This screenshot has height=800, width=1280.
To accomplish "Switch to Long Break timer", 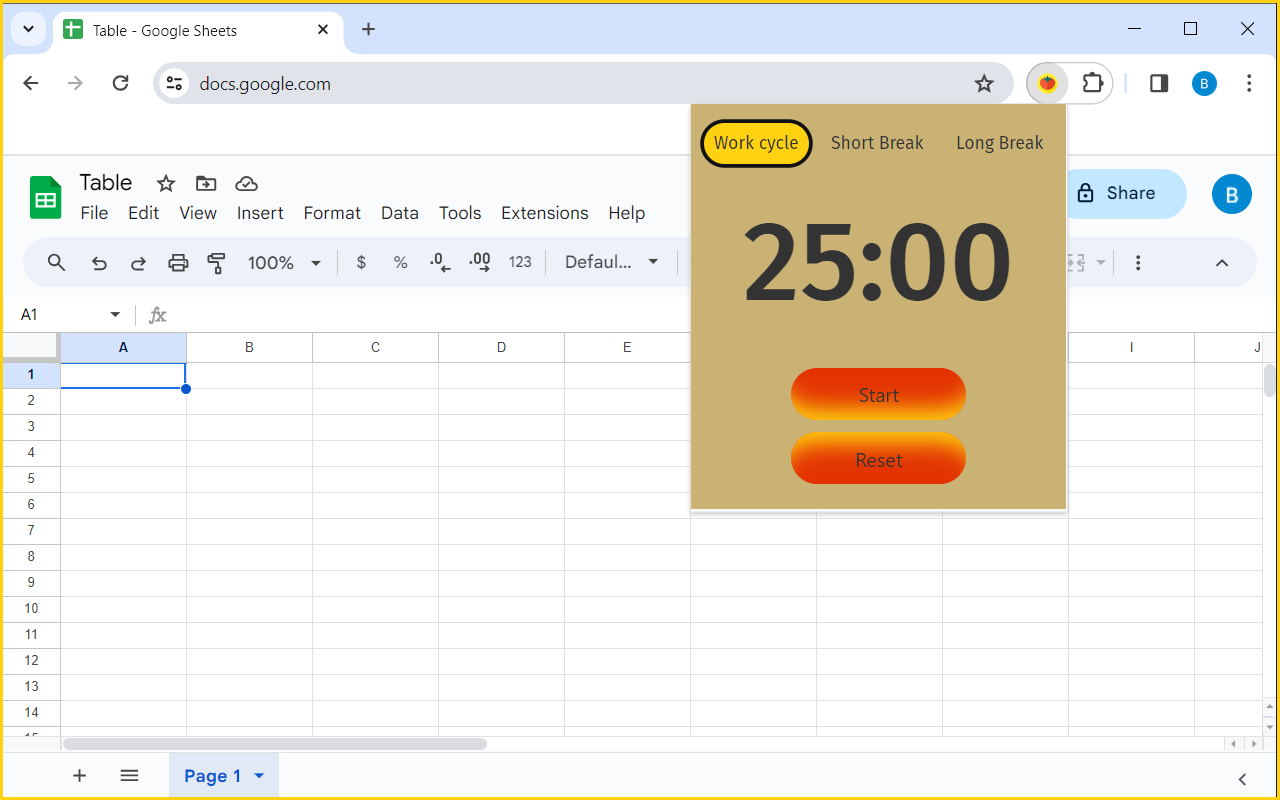I will click(x=1000, y=143).
